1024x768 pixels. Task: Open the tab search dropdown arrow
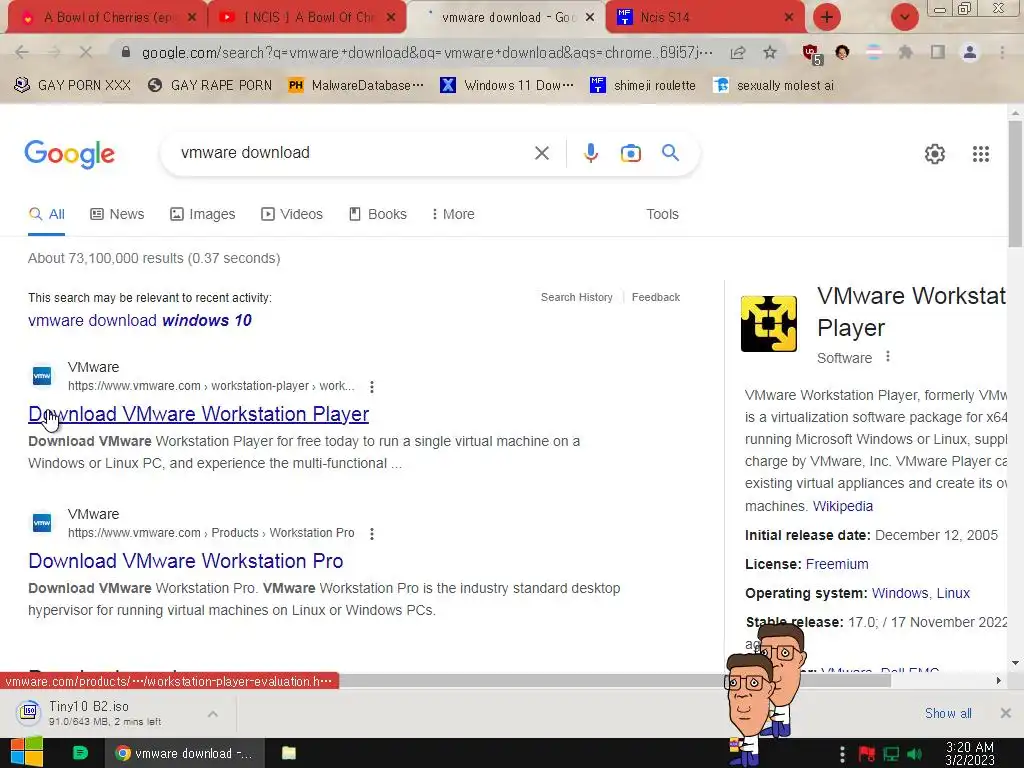tap(904, 17)
